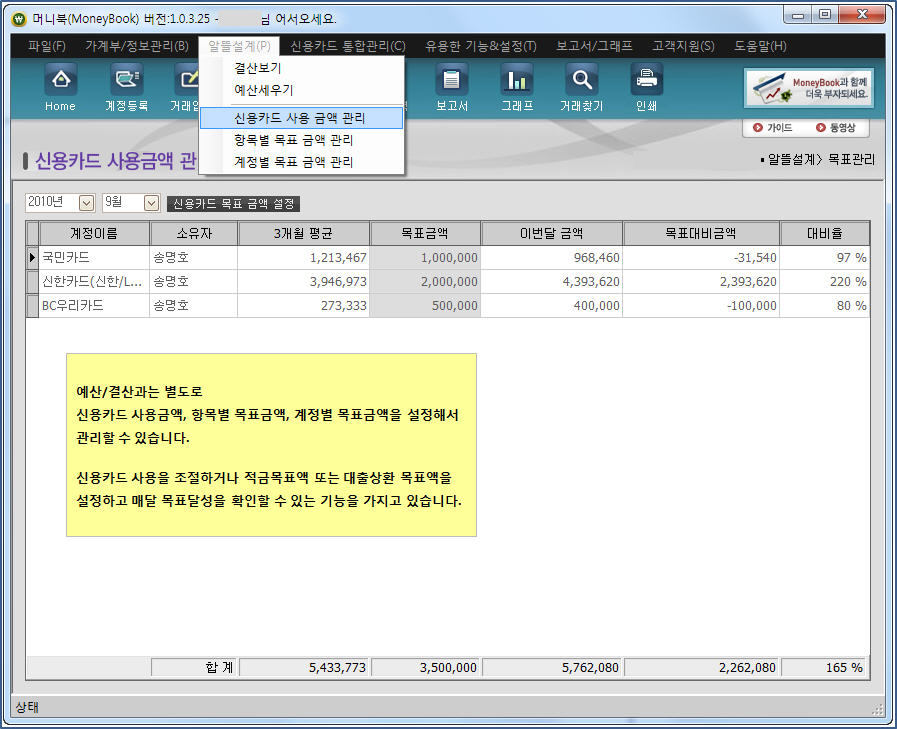Click the 목표금액 column header
This screenshot has width=897, height=729.
point(425,233)
